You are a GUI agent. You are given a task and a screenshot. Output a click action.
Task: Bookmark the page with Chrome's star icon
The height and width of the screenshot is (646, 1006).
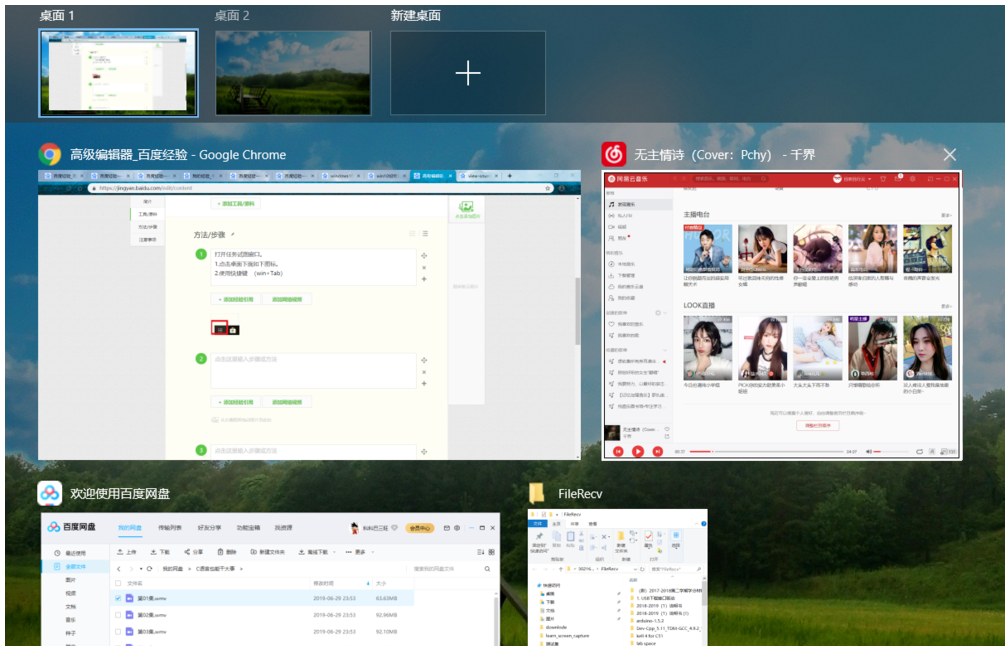pos(547,188)
